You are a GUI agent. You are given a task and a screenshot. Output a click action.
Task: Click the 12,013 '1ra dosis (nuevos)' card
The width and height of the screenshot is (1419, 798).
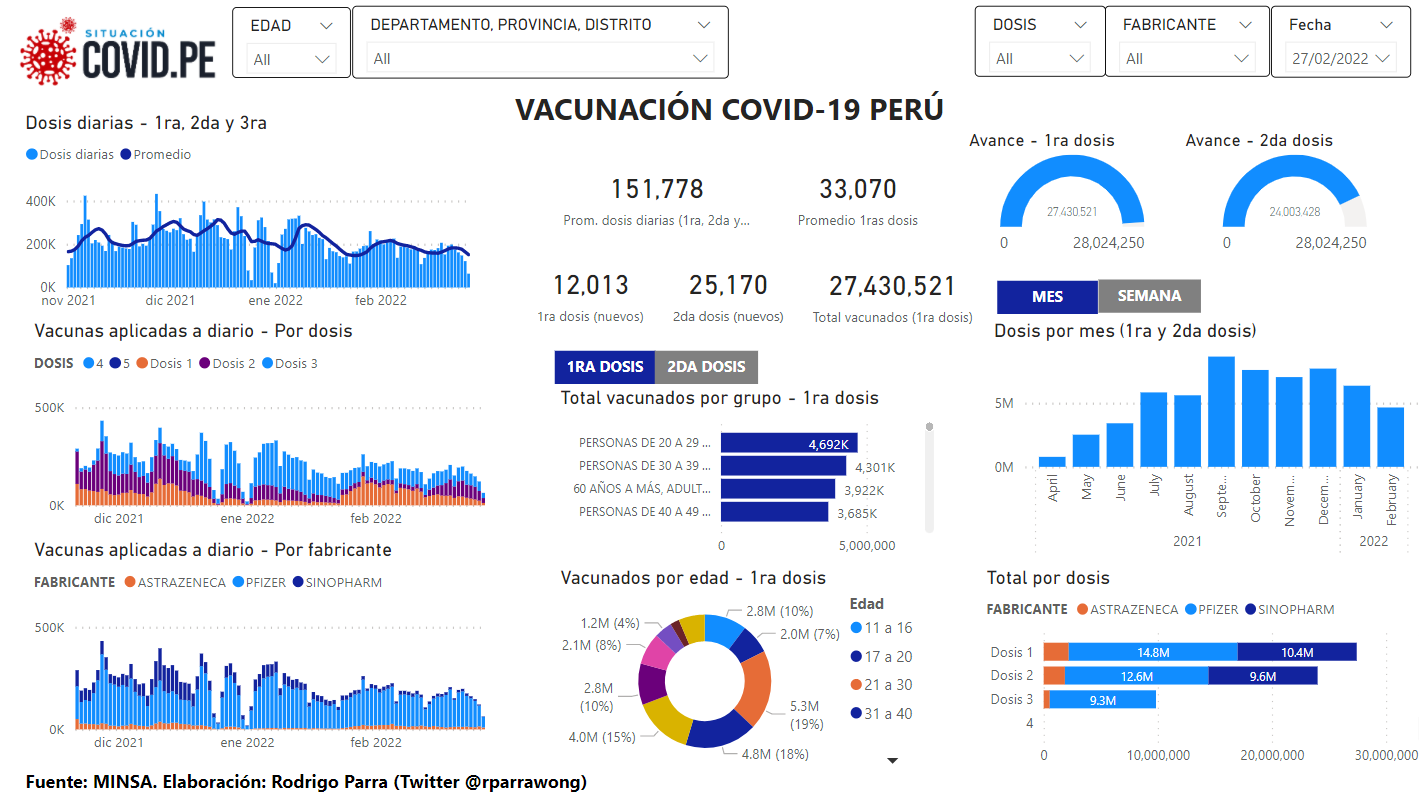591,298
